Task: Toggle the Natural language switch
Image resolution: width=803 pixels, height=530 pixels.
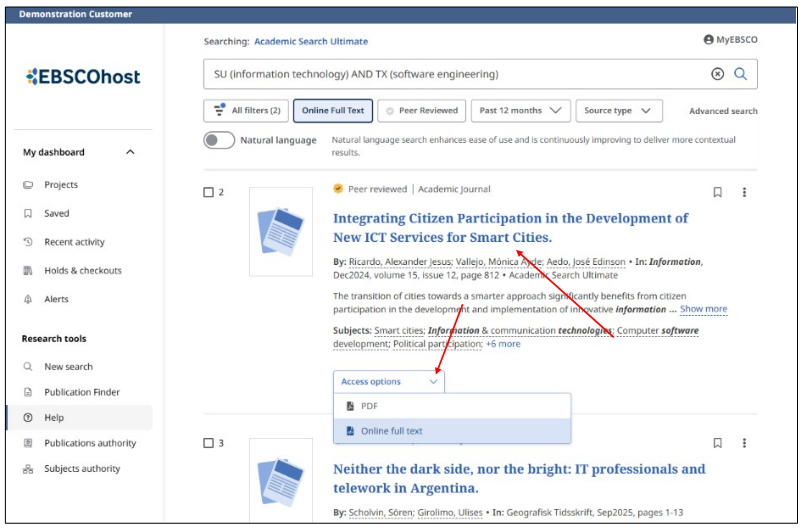Action: tap(219, 140)
